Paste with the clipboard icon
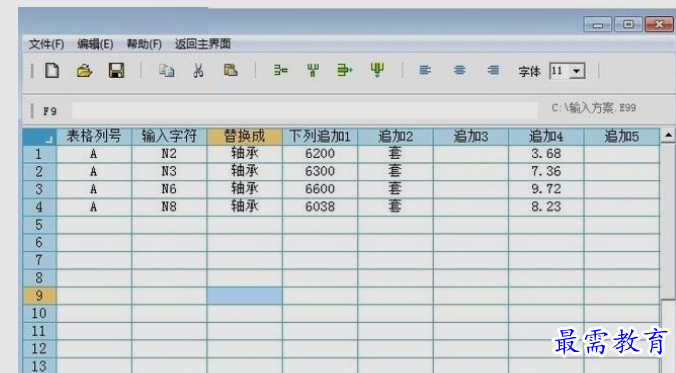 pos(231,70)
